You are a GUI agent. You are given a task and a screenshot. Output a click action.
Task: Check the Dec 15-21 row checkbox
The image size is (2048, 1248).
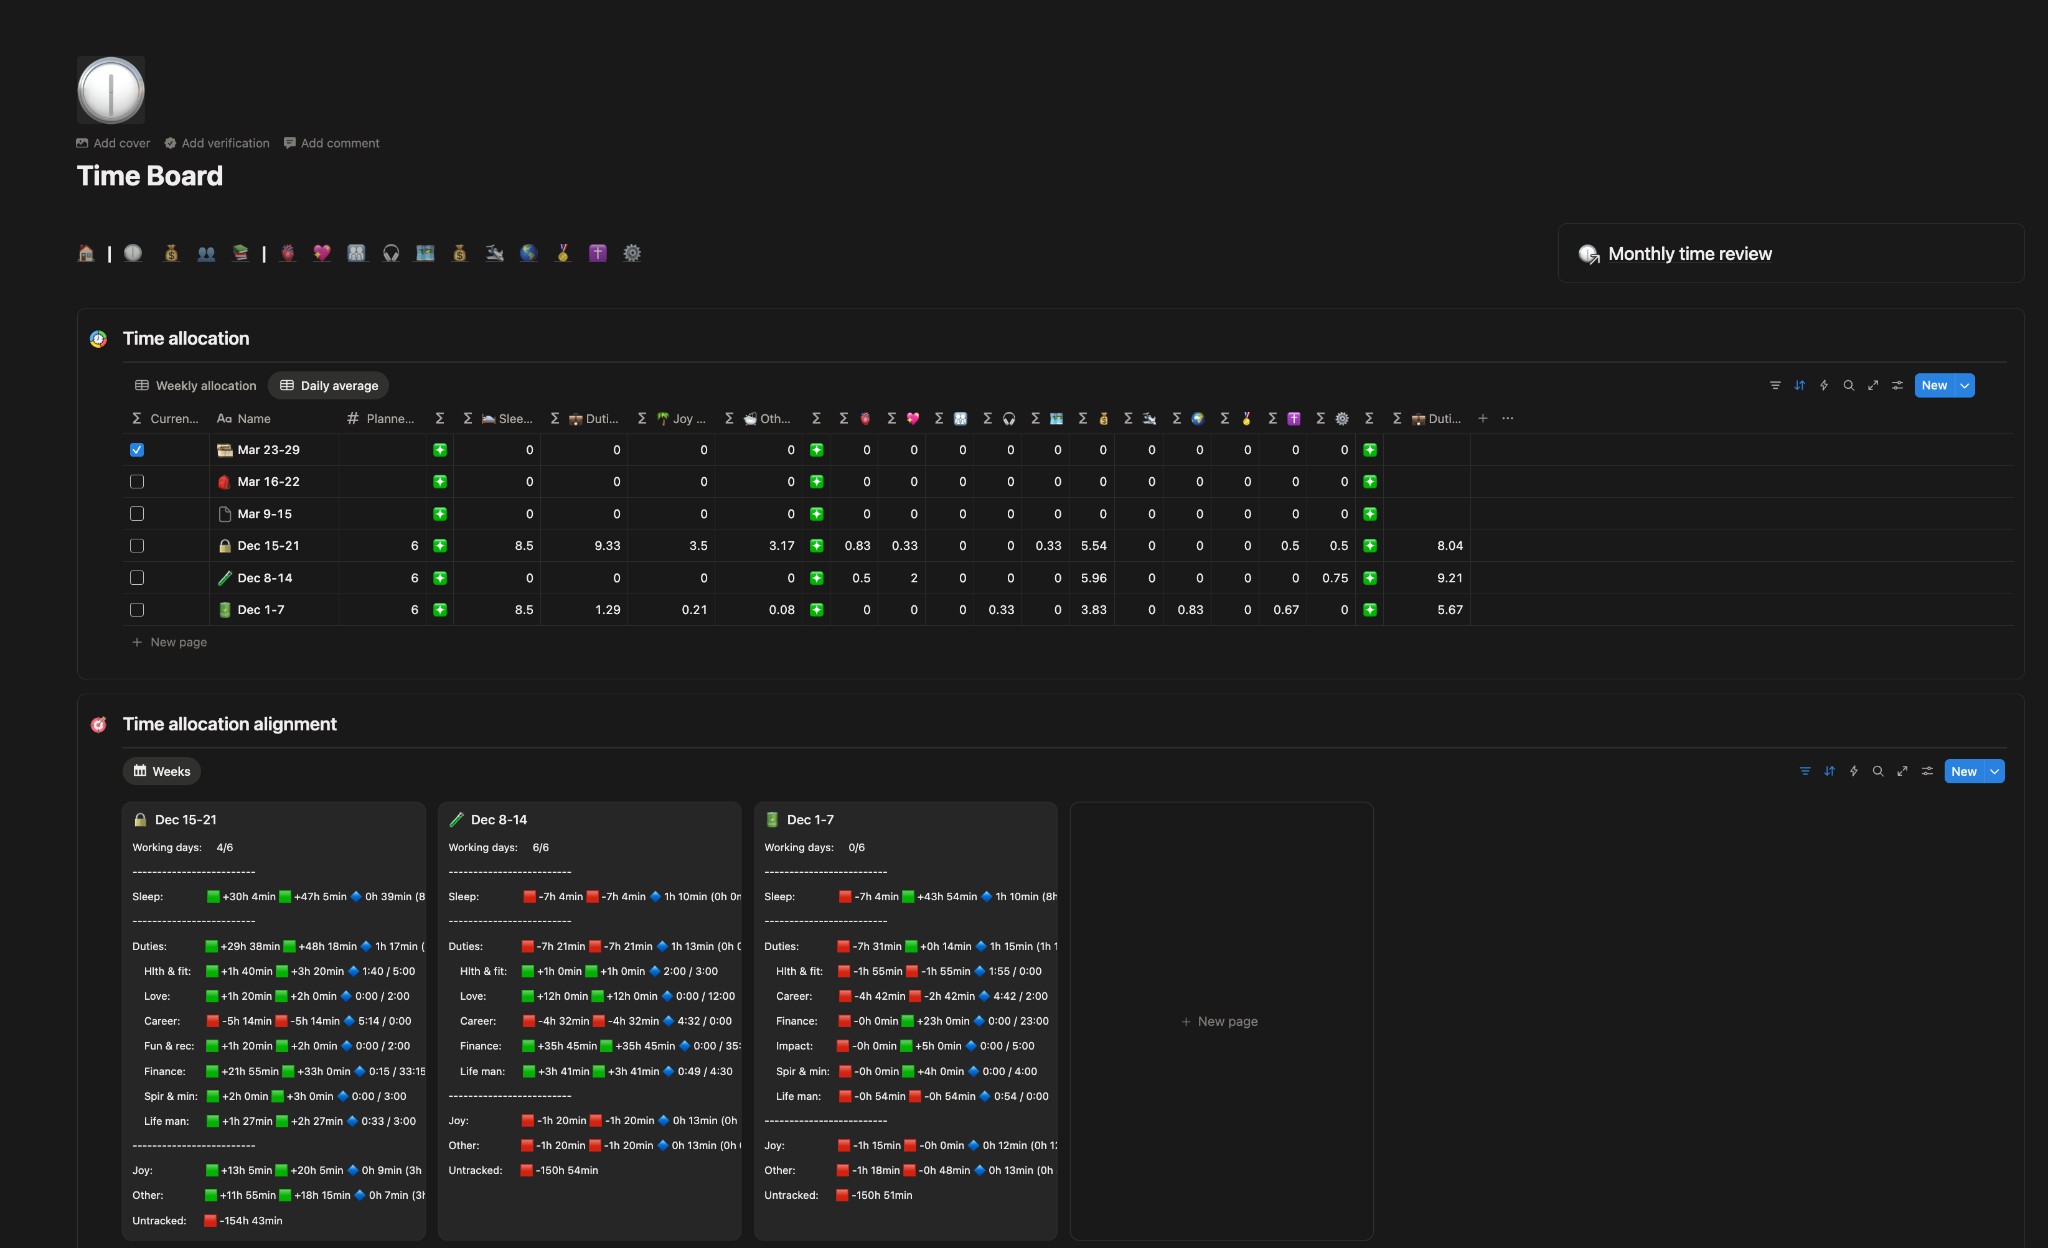click(x=137, y=545)
